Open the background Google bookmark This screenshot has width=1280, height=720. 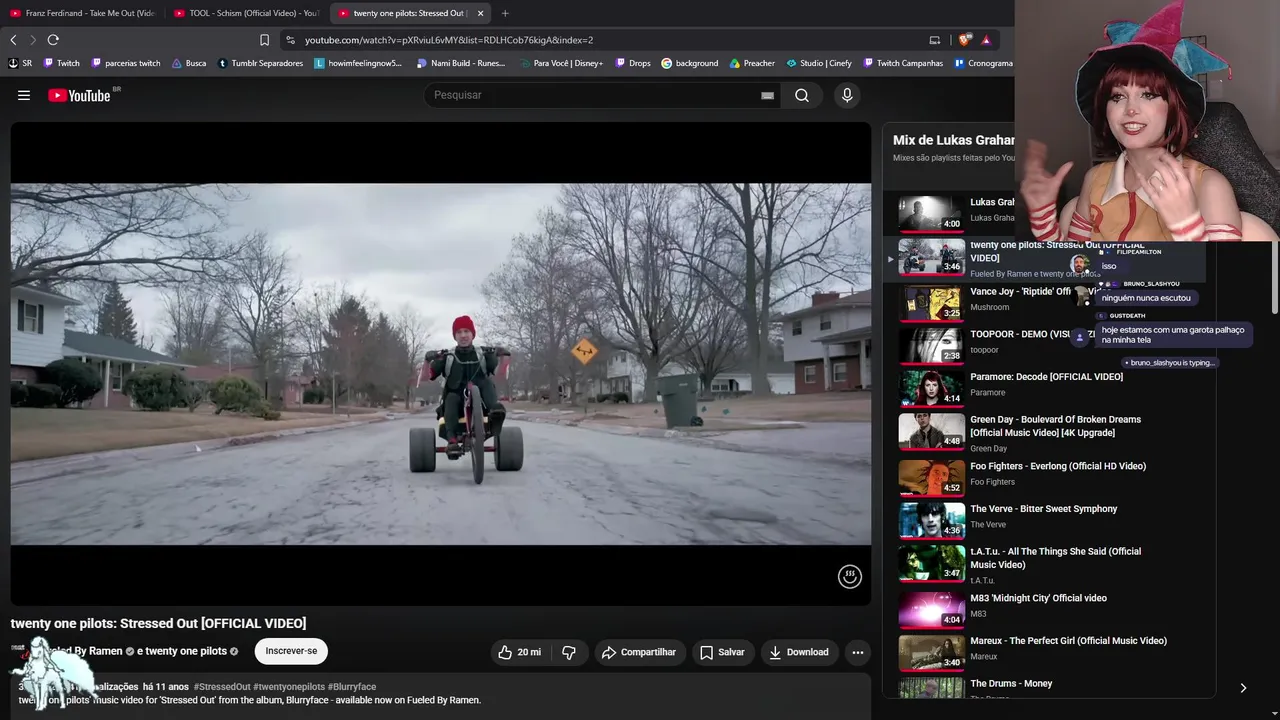pos(690,63)
